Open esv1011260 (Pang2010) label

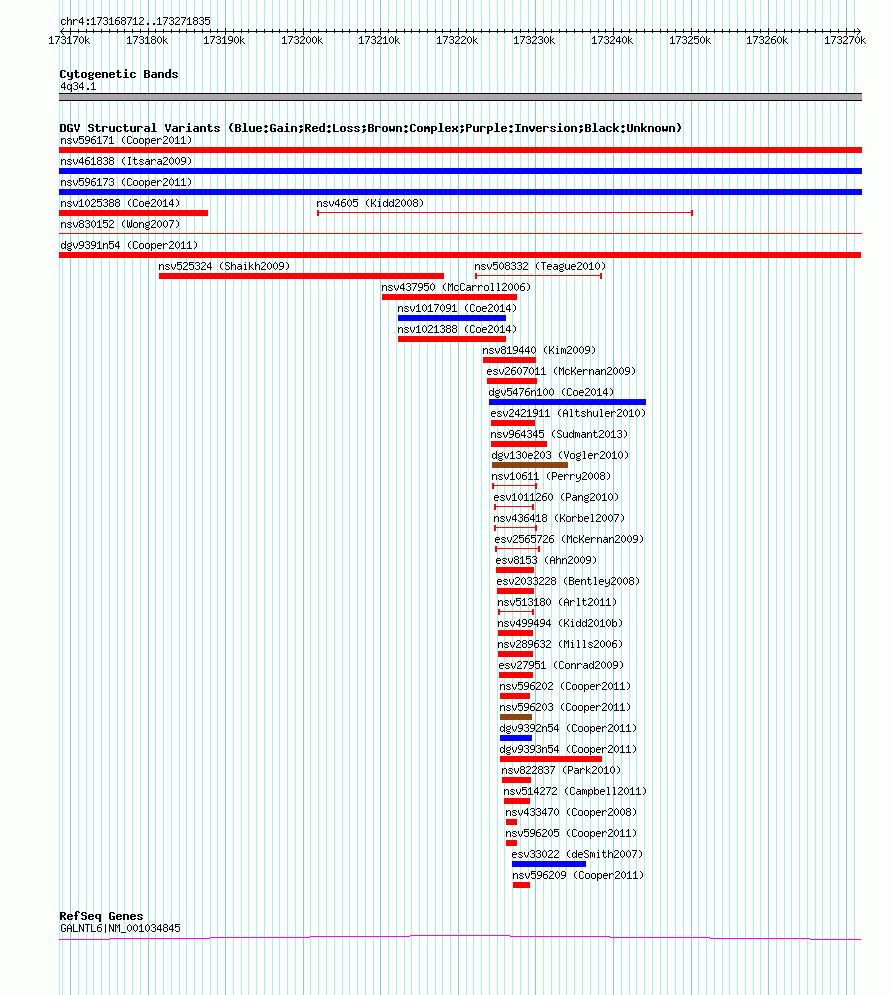tap(556, 496)
